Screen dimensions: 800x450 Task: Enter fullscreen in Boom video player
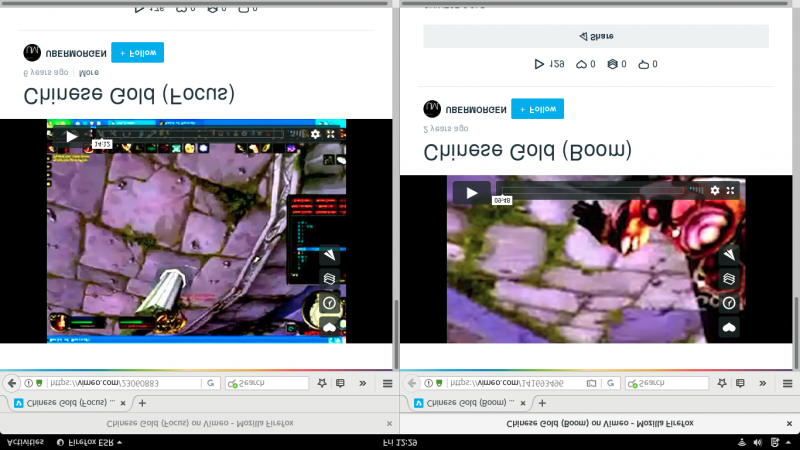pyautogui.click(x=731, y=190)
